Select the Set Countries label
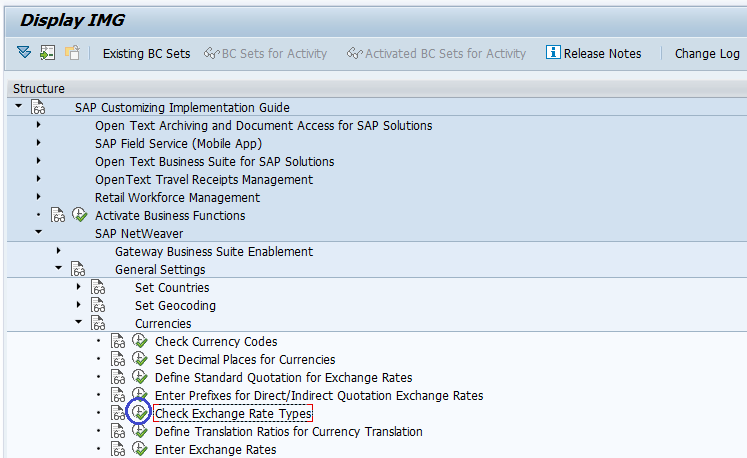The width and height of the screenshot is (747, 458). [x=172, y=287]
